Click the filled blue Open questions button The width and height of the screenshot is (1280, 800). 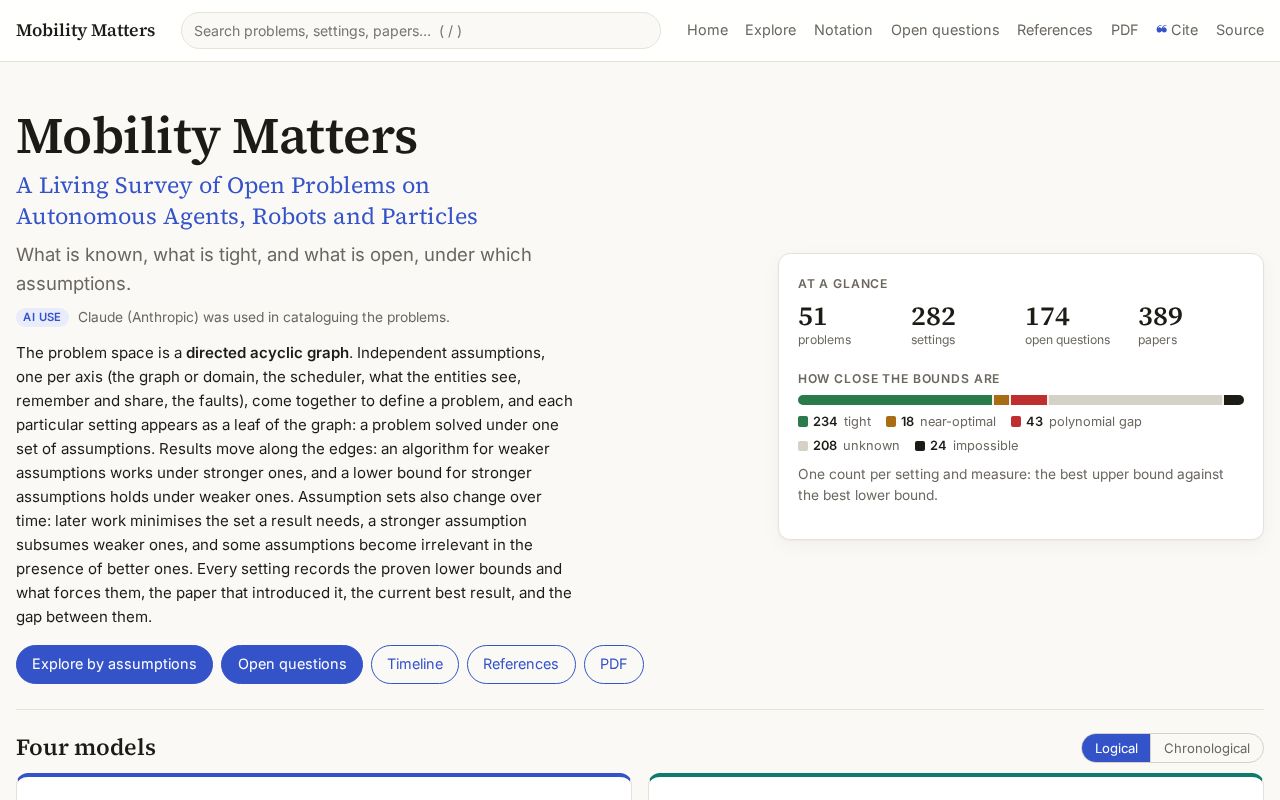pos(292,664)
